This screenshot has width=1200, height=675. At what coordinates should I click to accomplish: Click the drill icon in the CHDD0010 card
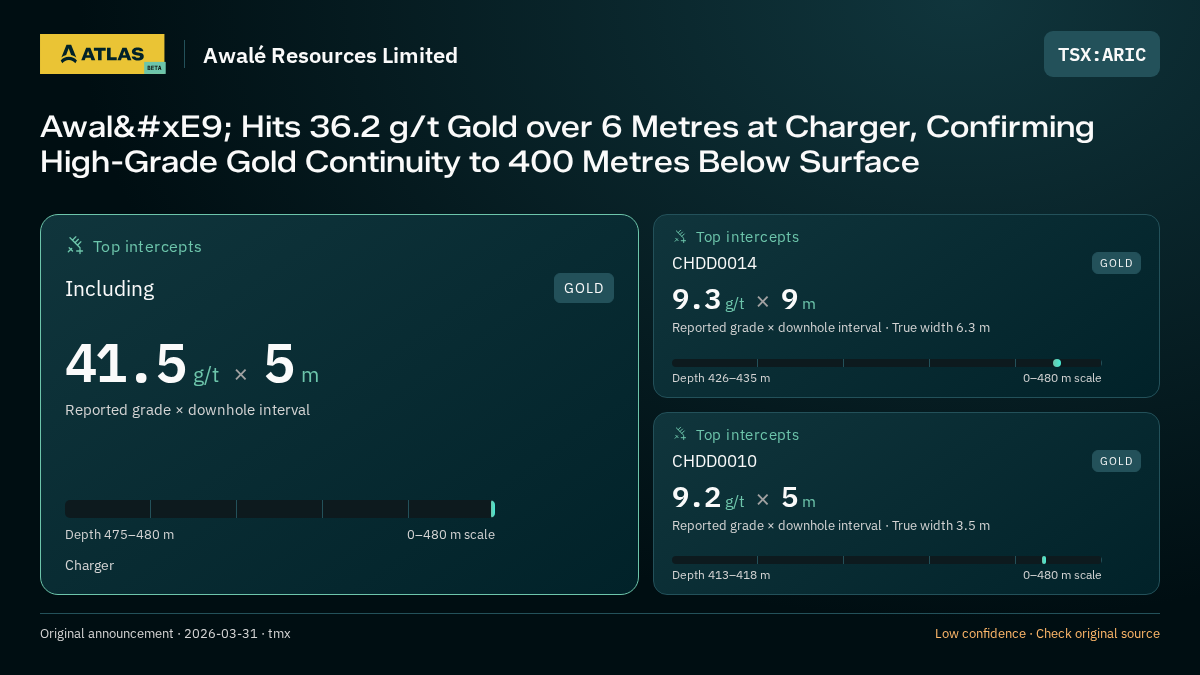pyautogui.click(x=680, y=434)
